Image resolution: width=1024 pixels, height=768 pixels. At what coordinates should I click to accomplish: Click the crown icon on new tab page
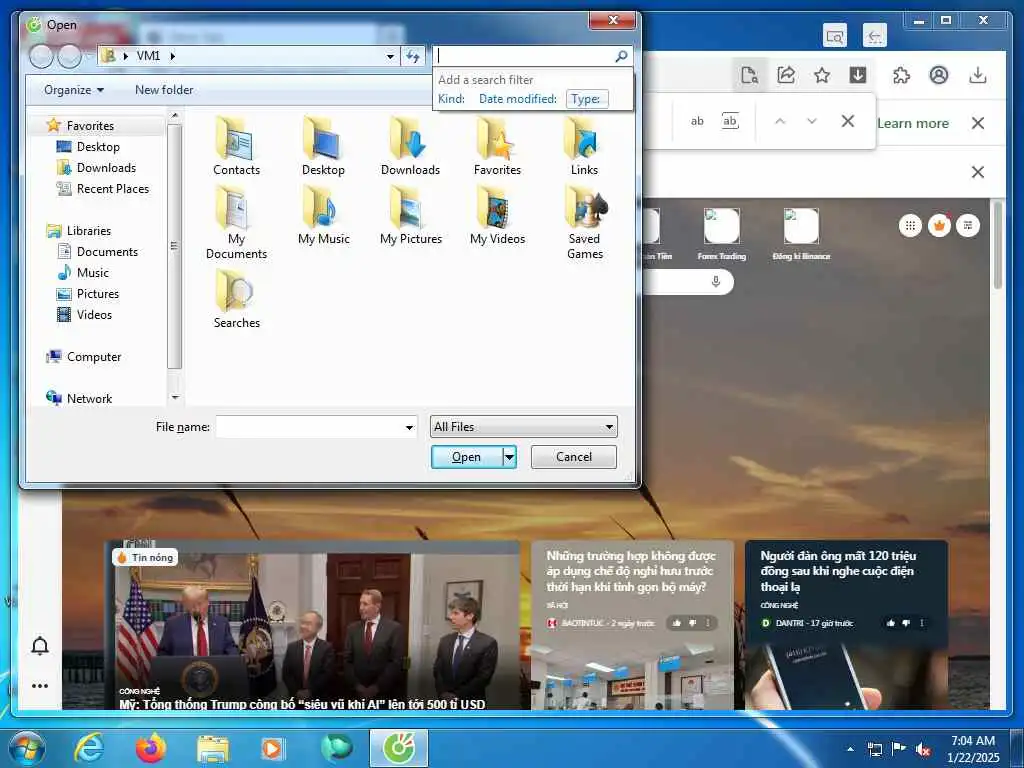tap(938, 226)
